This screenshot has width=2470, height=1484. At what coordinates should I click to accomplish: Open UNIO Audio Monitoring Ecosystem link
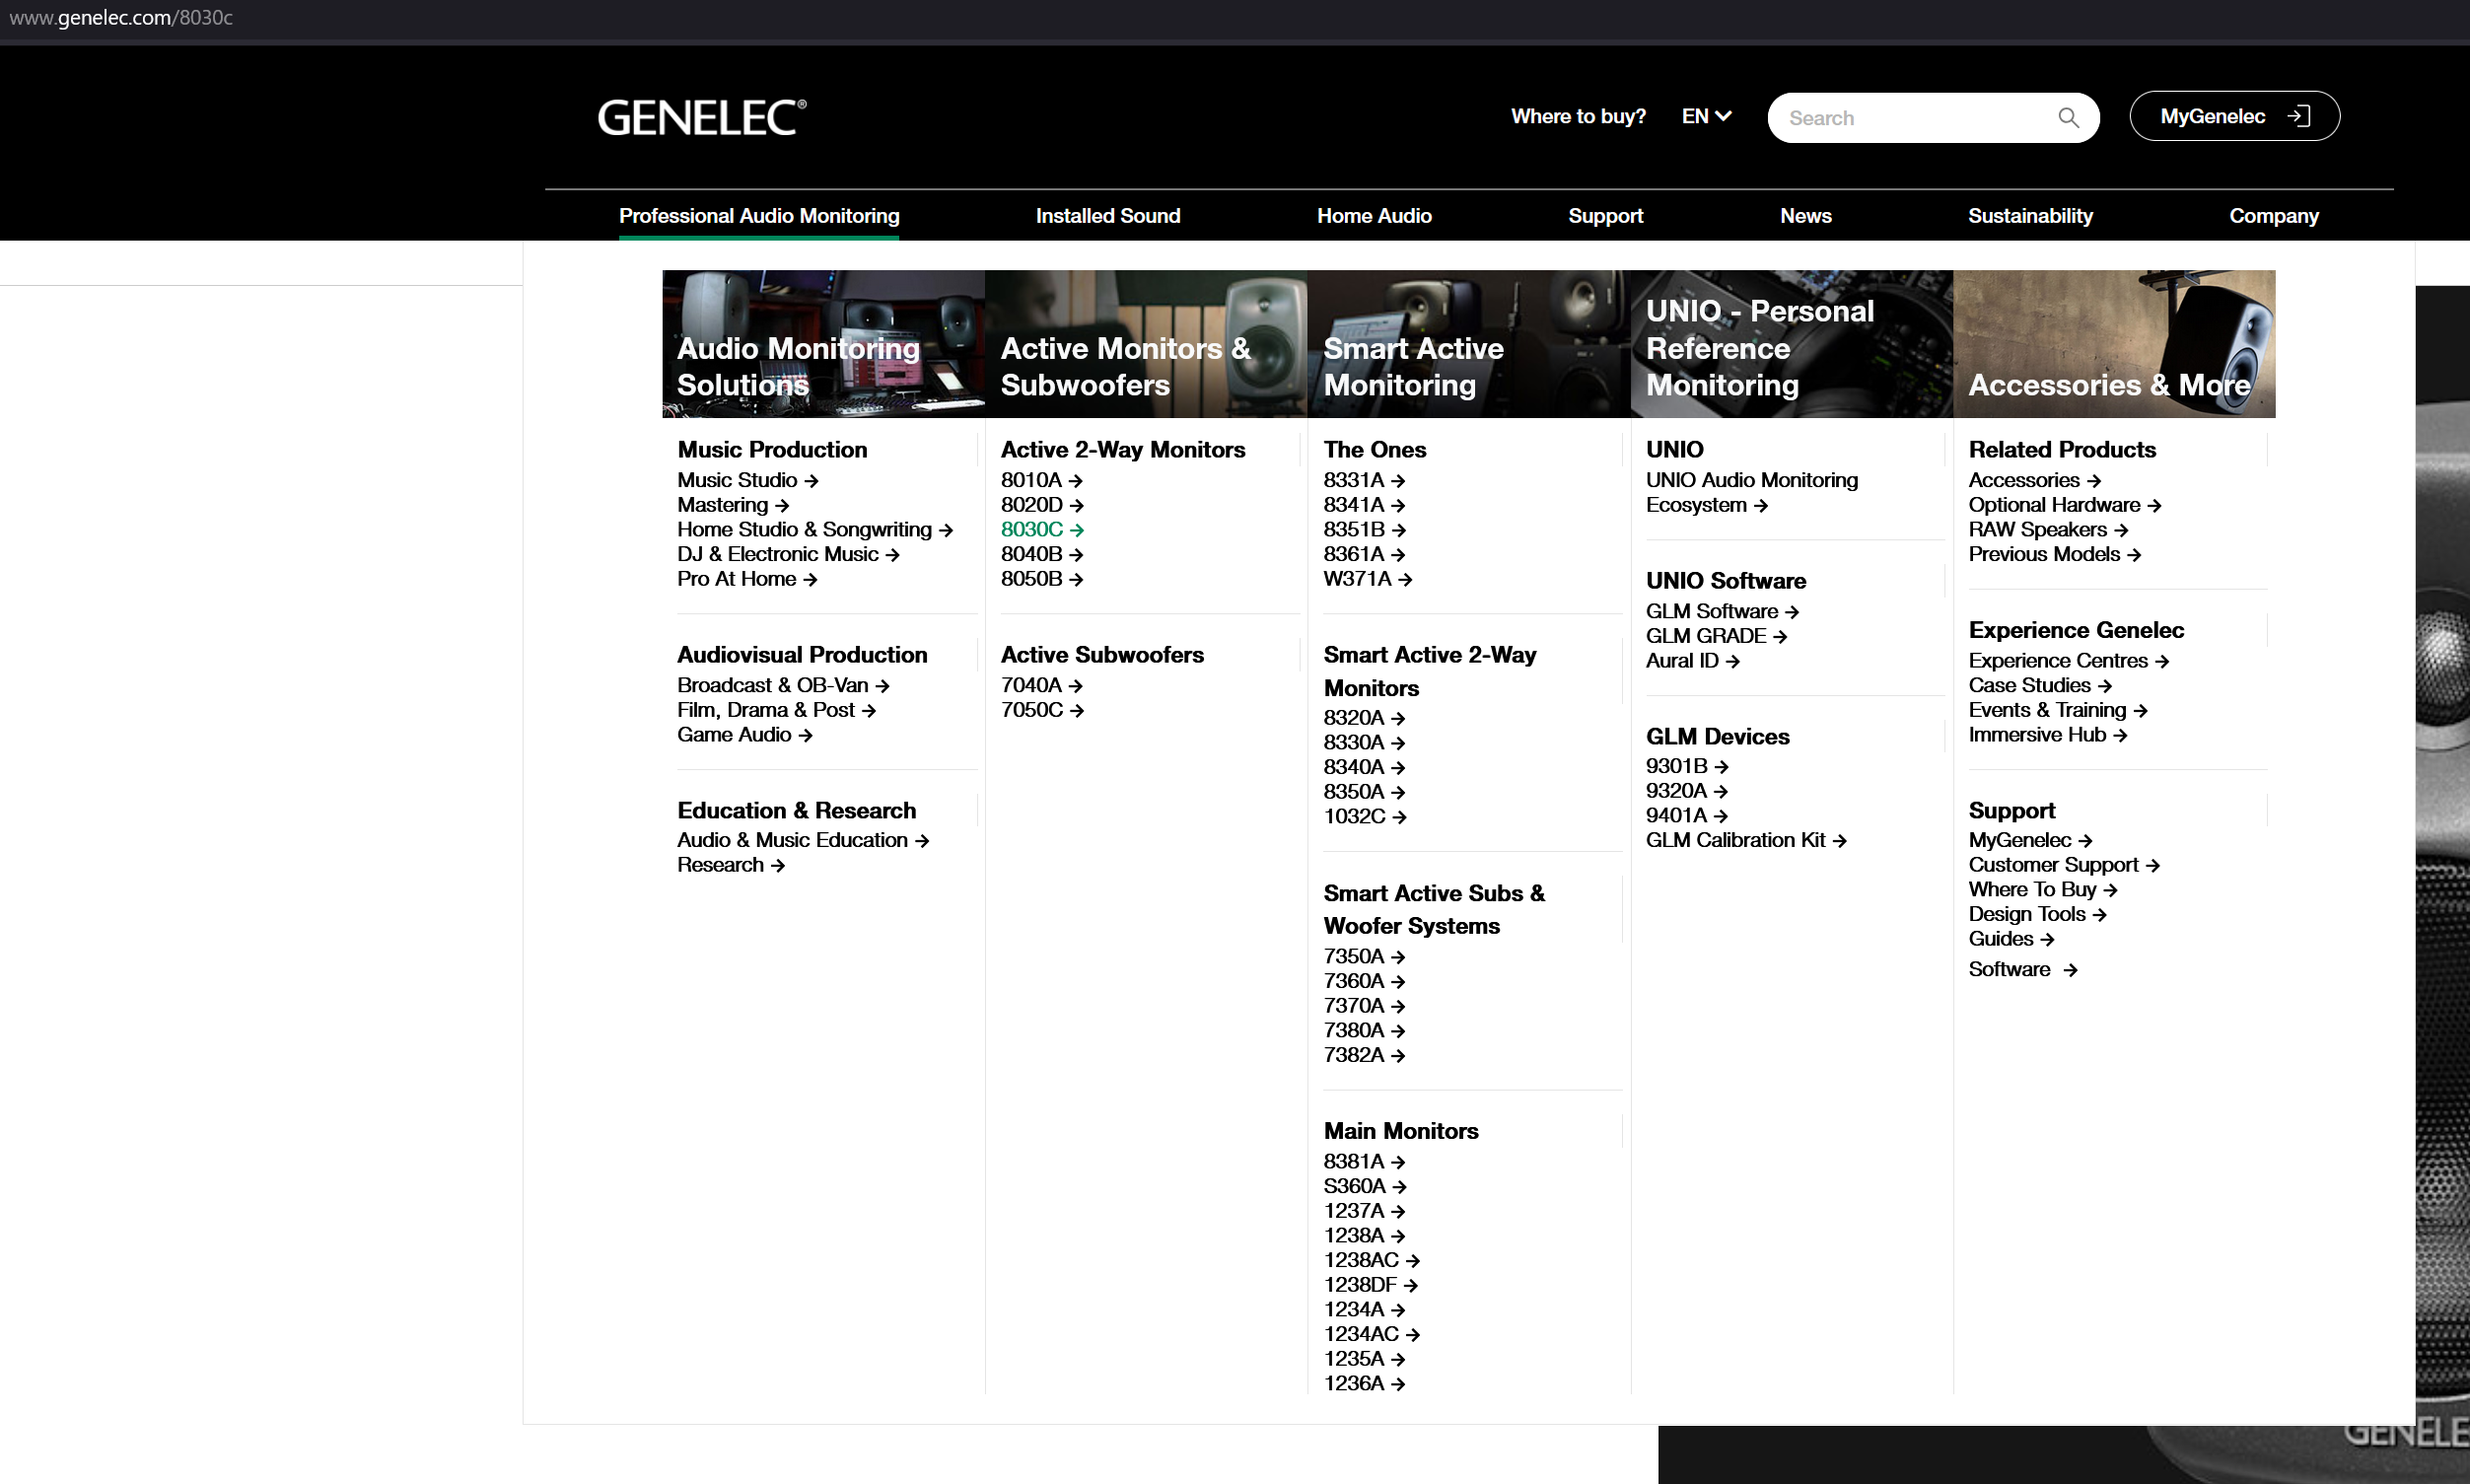(x=1752, y=492)
